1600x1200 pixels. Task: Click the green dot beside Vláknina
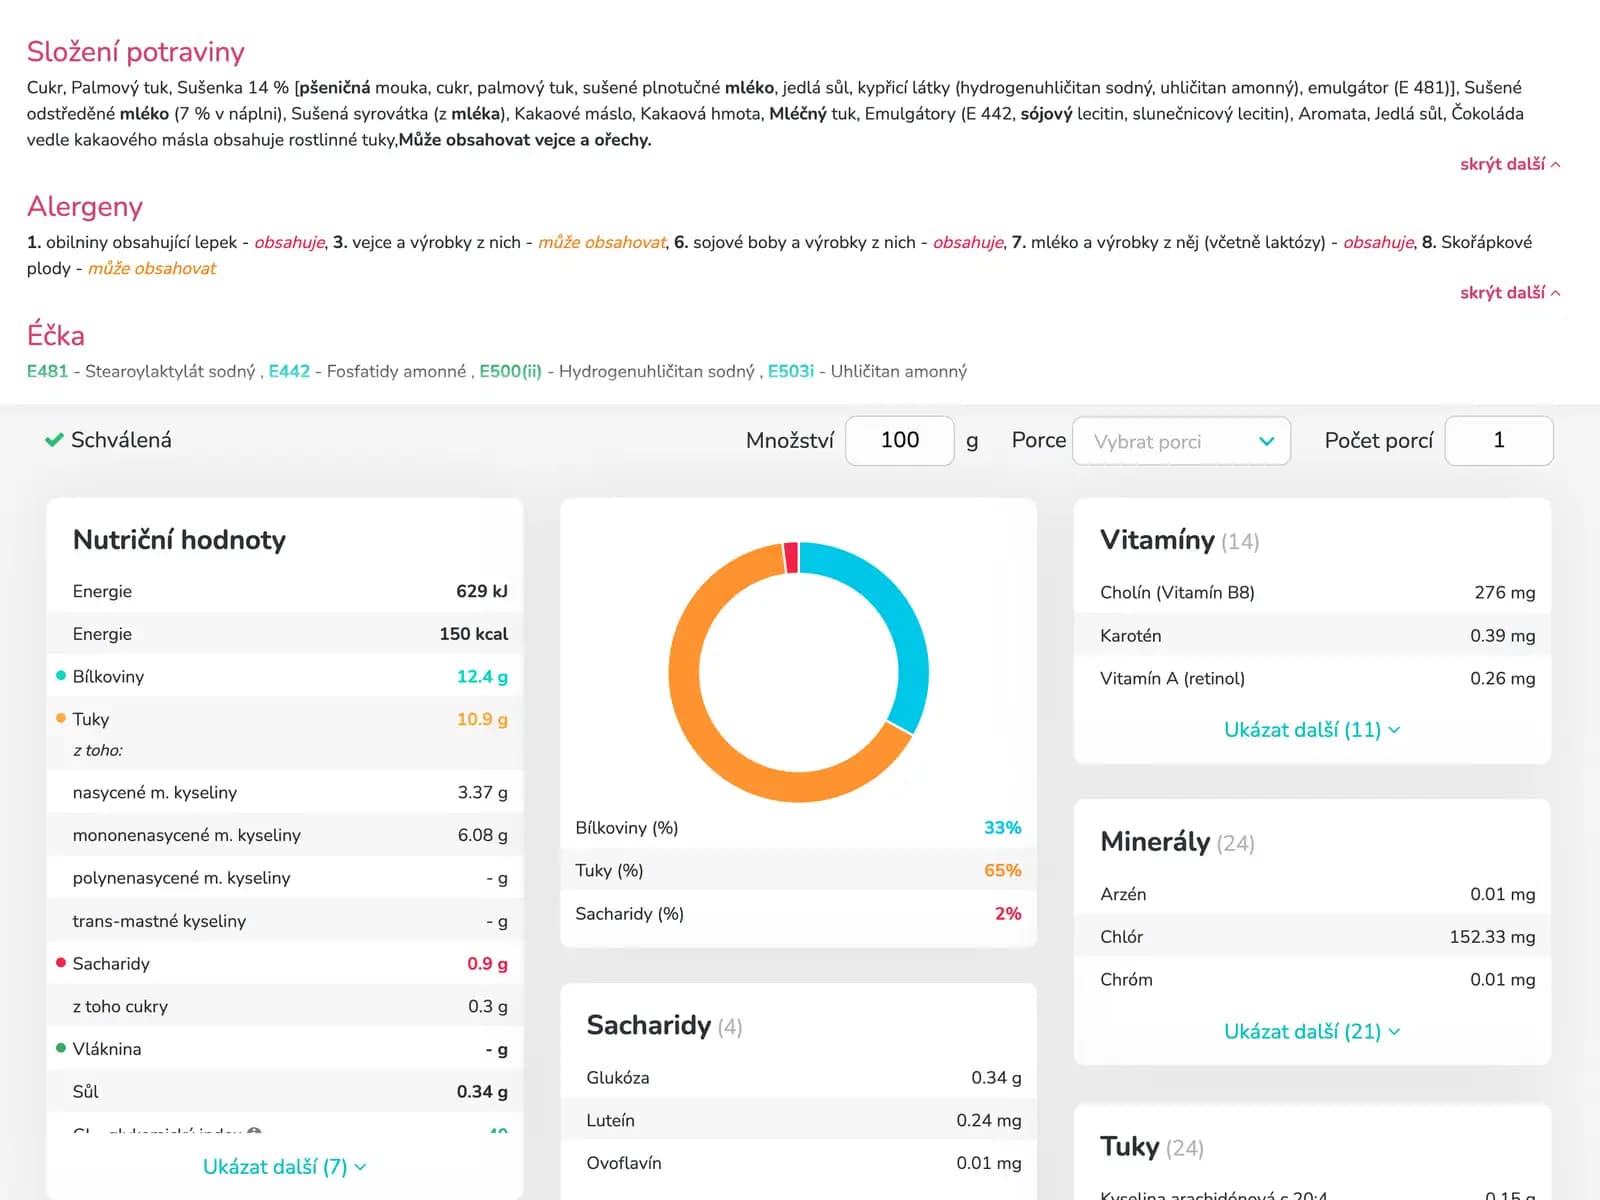pyautogui.click(x=61, y=1048)
